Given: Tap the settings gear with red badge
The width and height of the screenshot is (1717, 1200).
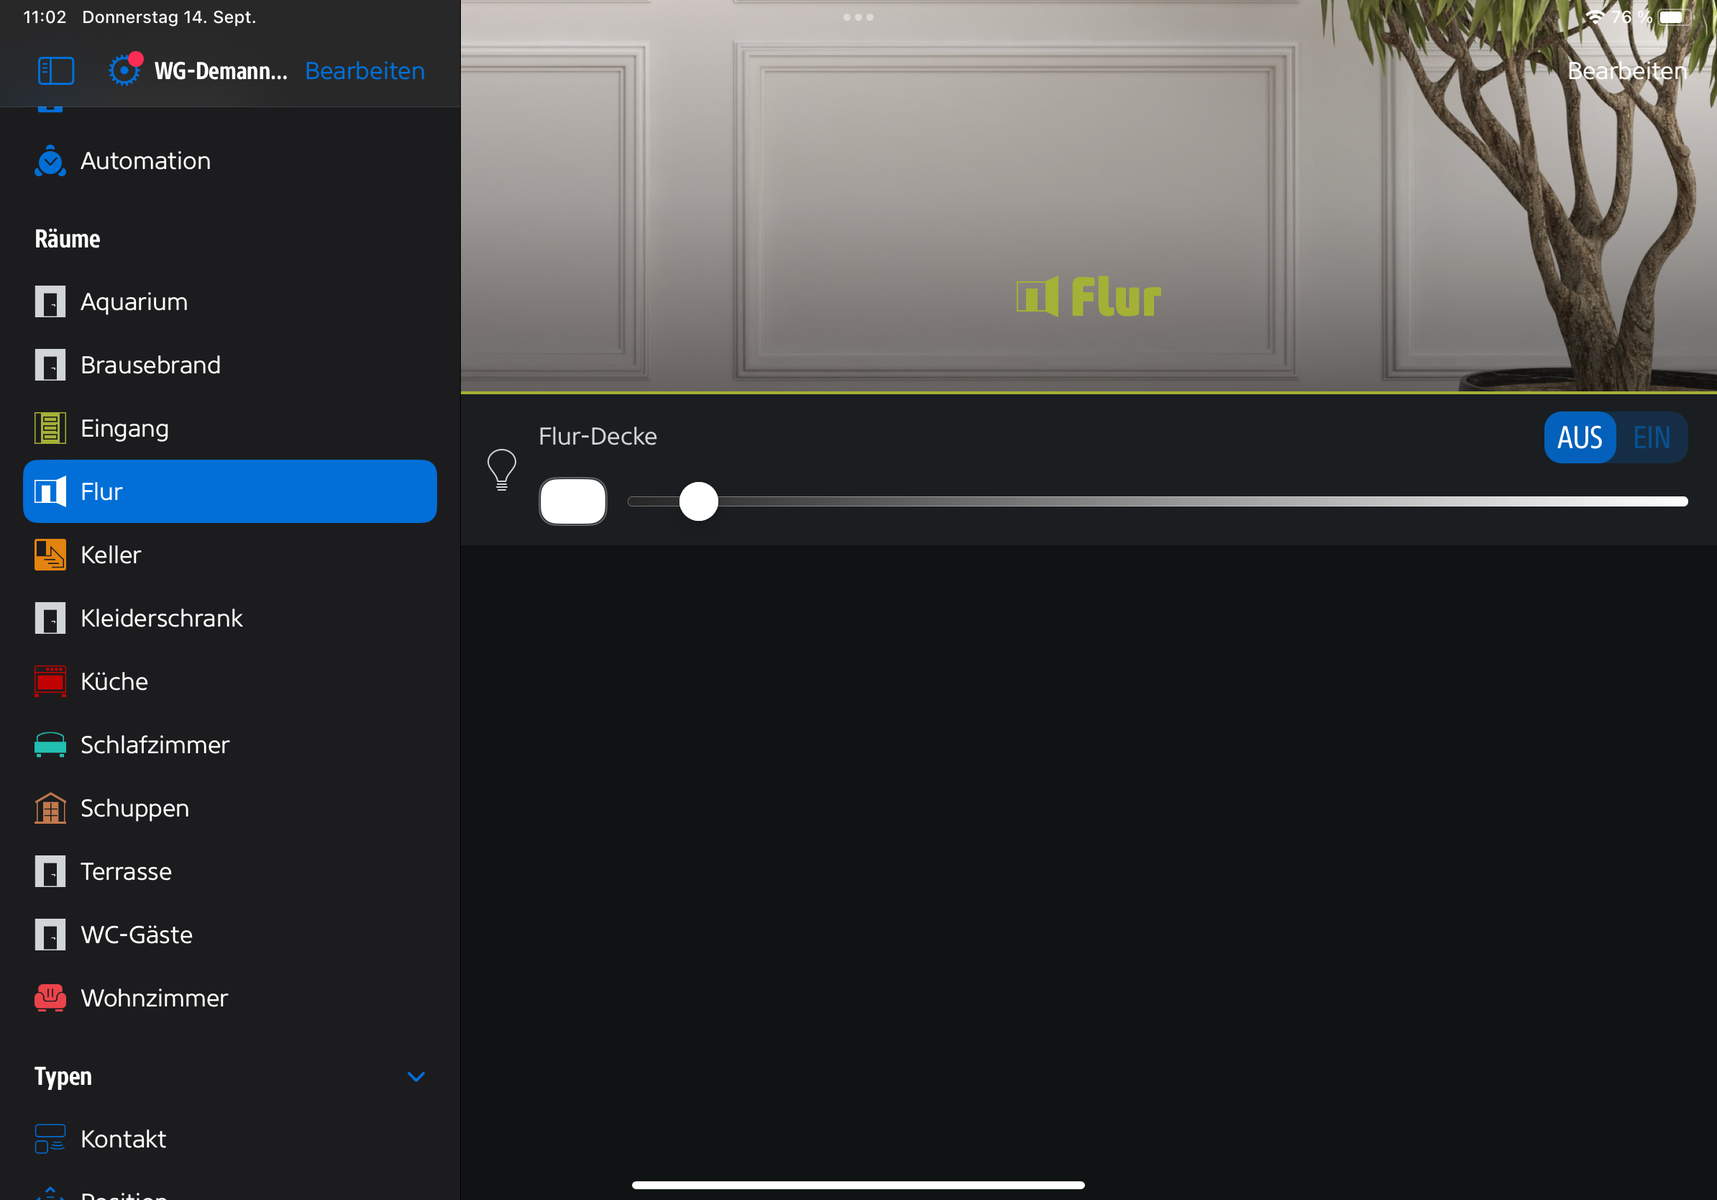Looking at the screenshot, I should tap(124, 70).
